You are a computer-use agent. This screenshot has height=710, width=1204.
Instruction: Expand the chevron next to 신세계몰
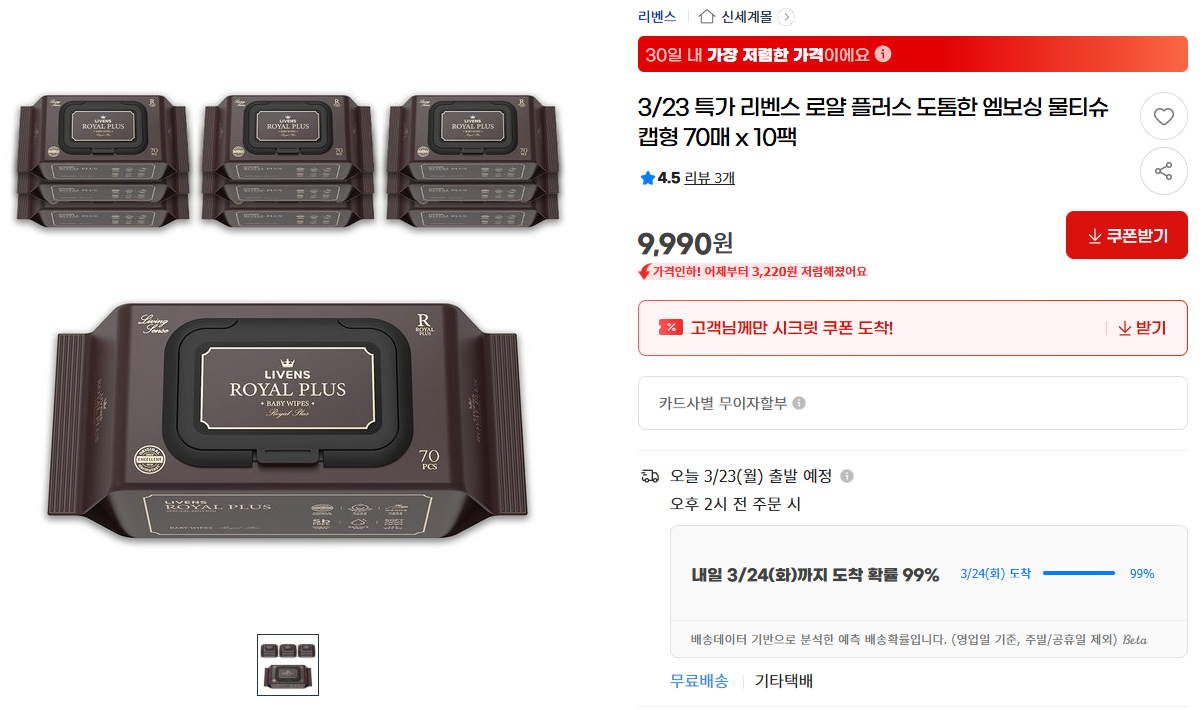pyautogui.click(x=786, y=16)
